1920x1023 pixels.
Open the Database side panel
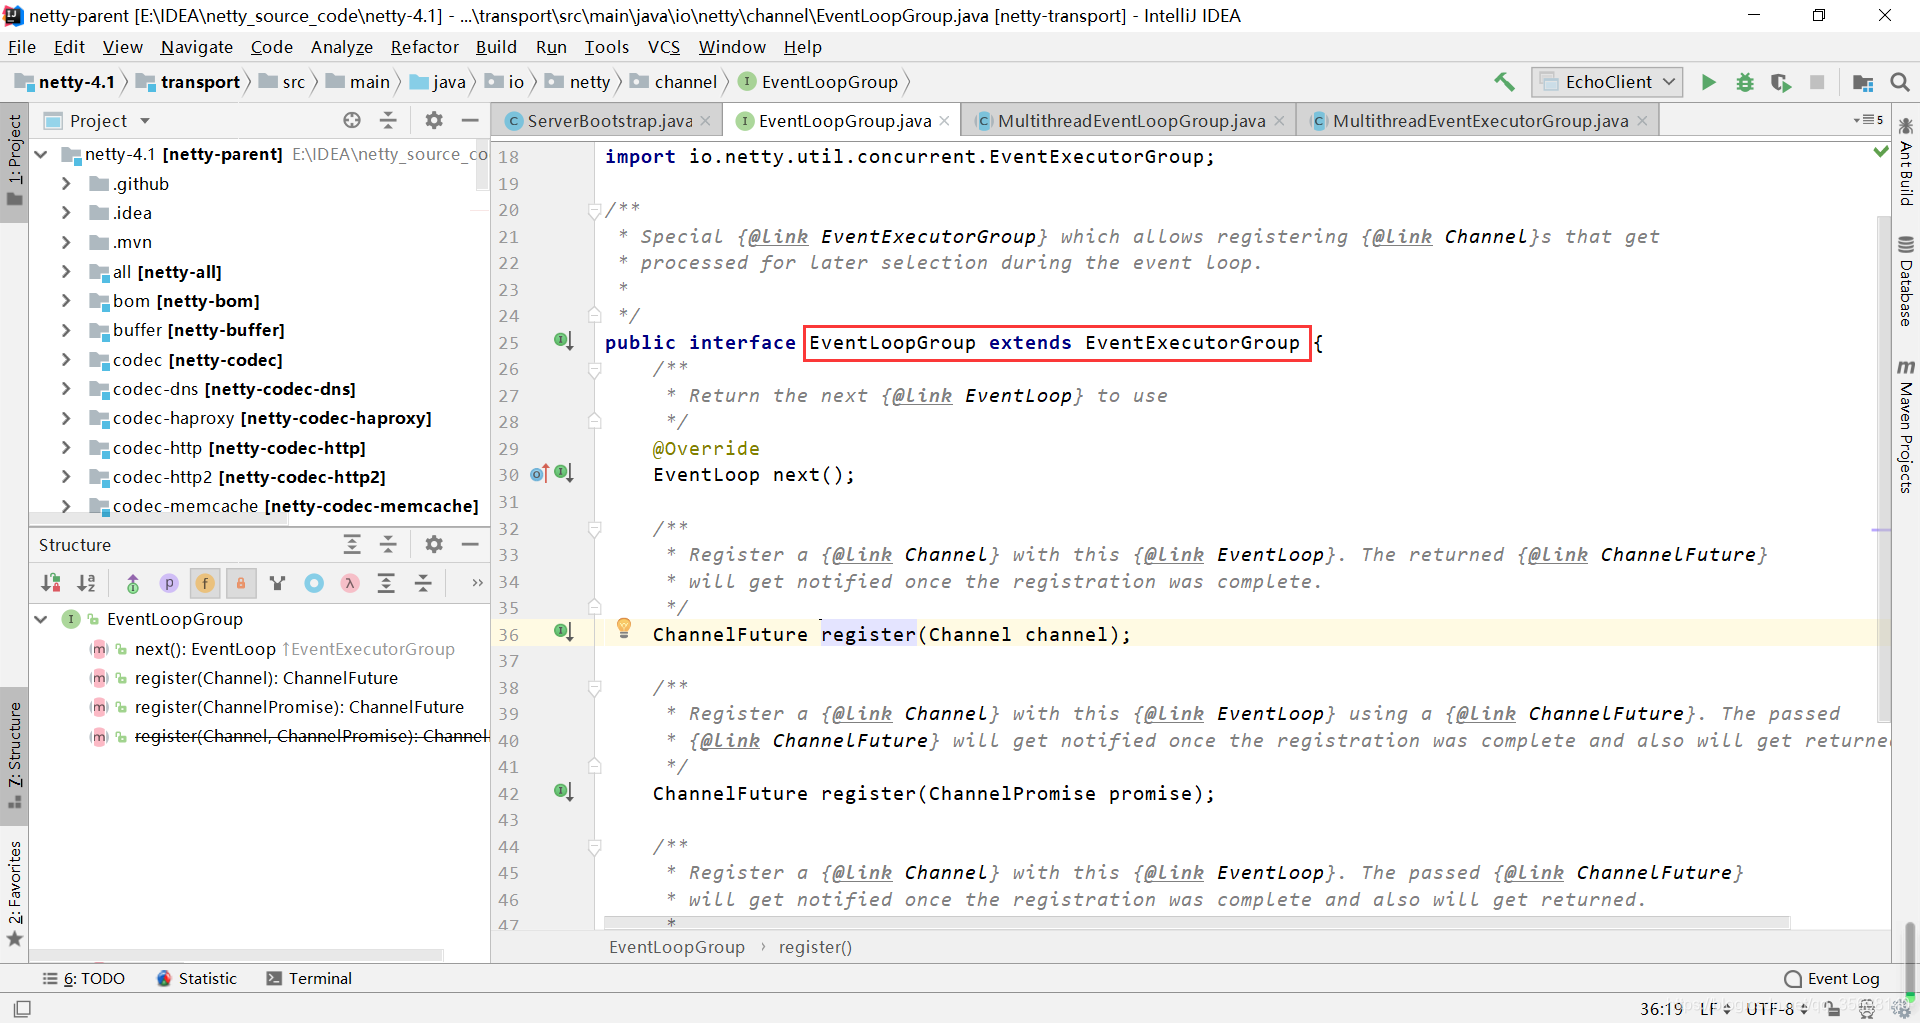tap(1905, 281)
